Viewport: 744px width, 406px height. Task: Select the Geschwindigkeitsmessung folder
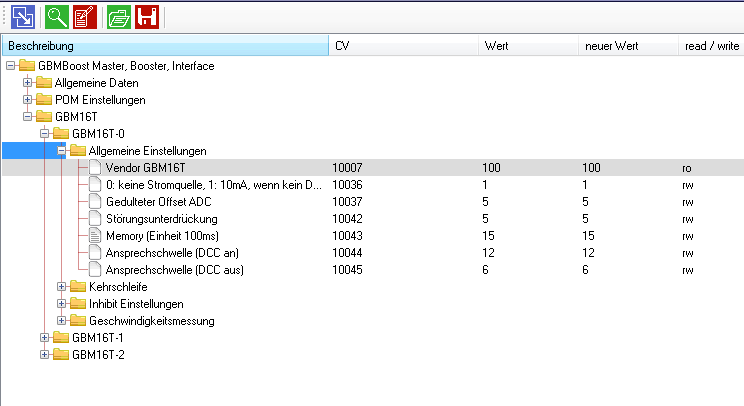point(152,321)
